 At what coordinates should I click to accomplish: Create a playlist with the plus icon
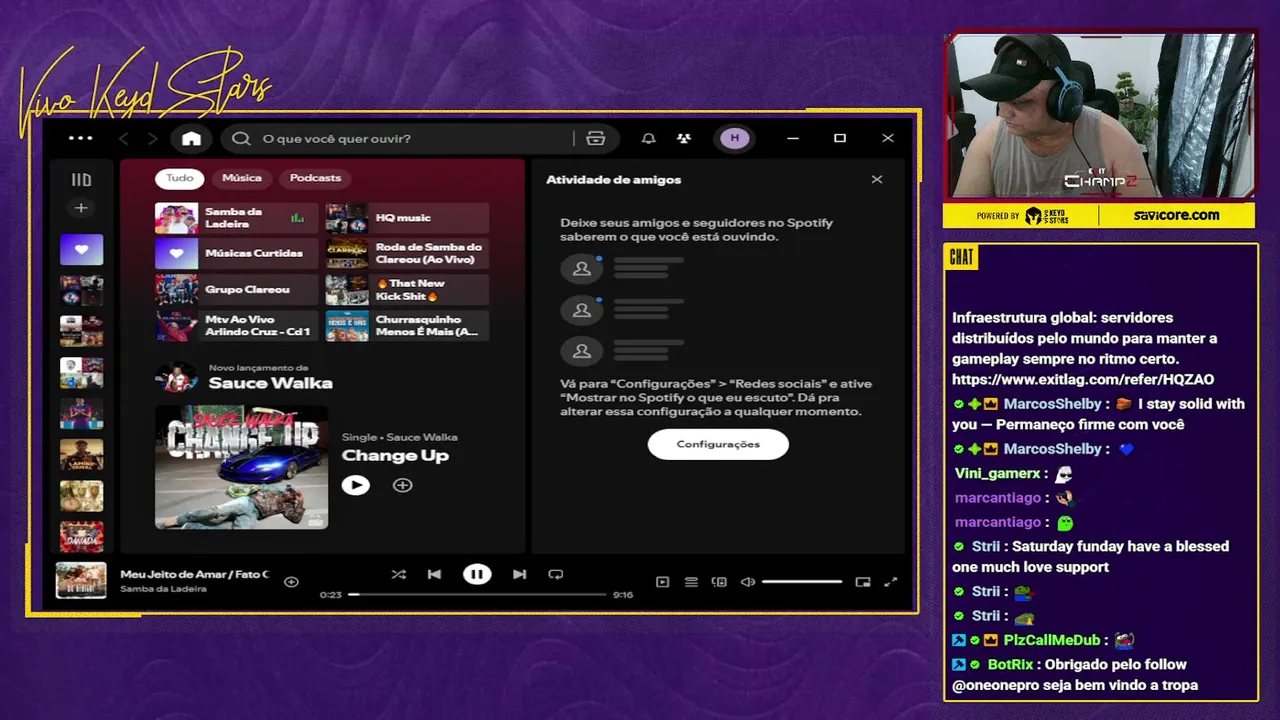tap(81, 208)
